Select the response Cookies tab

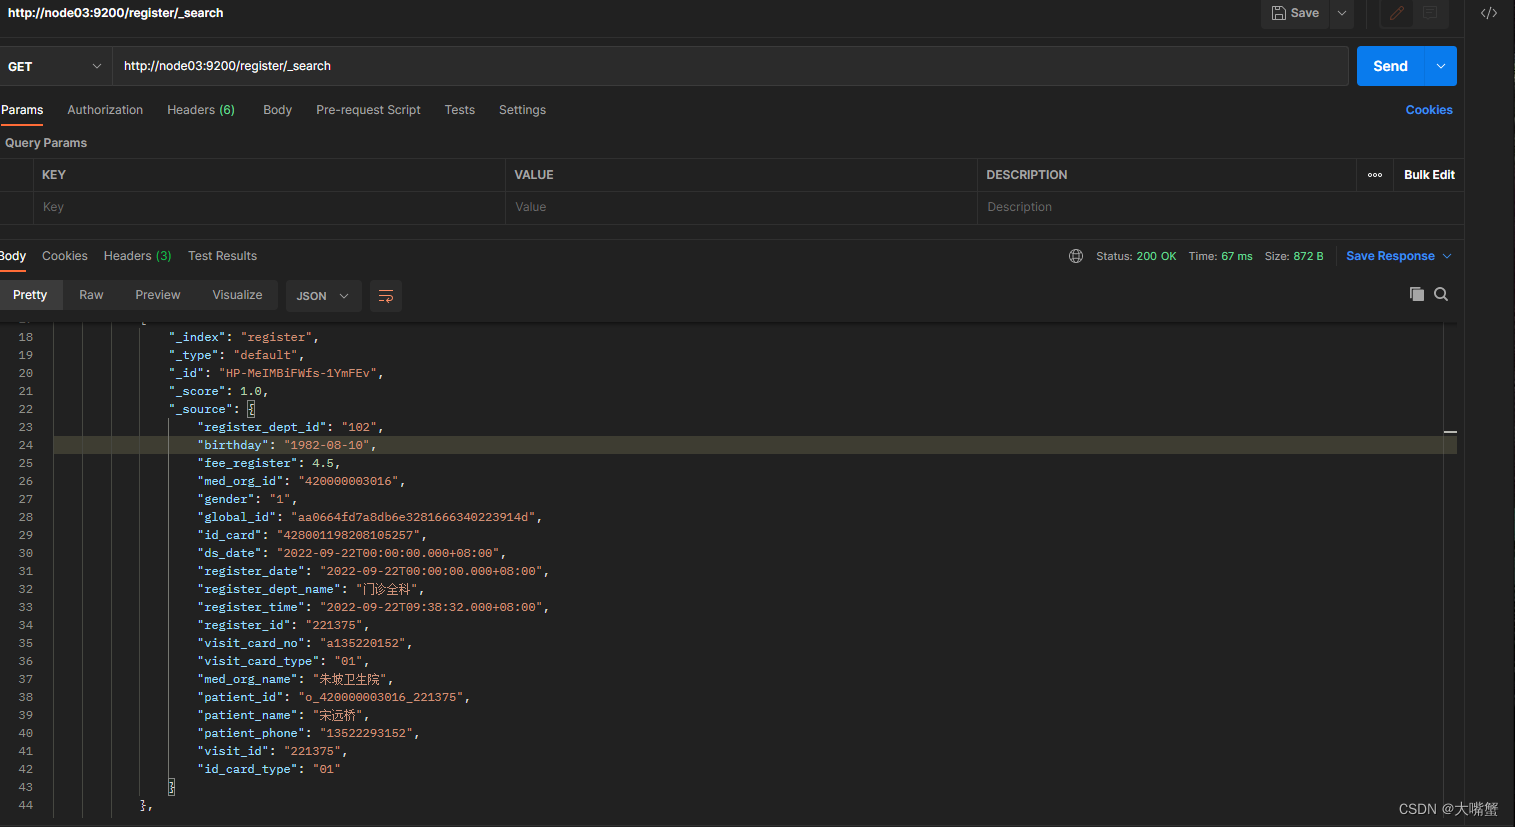tap(65, 256)
